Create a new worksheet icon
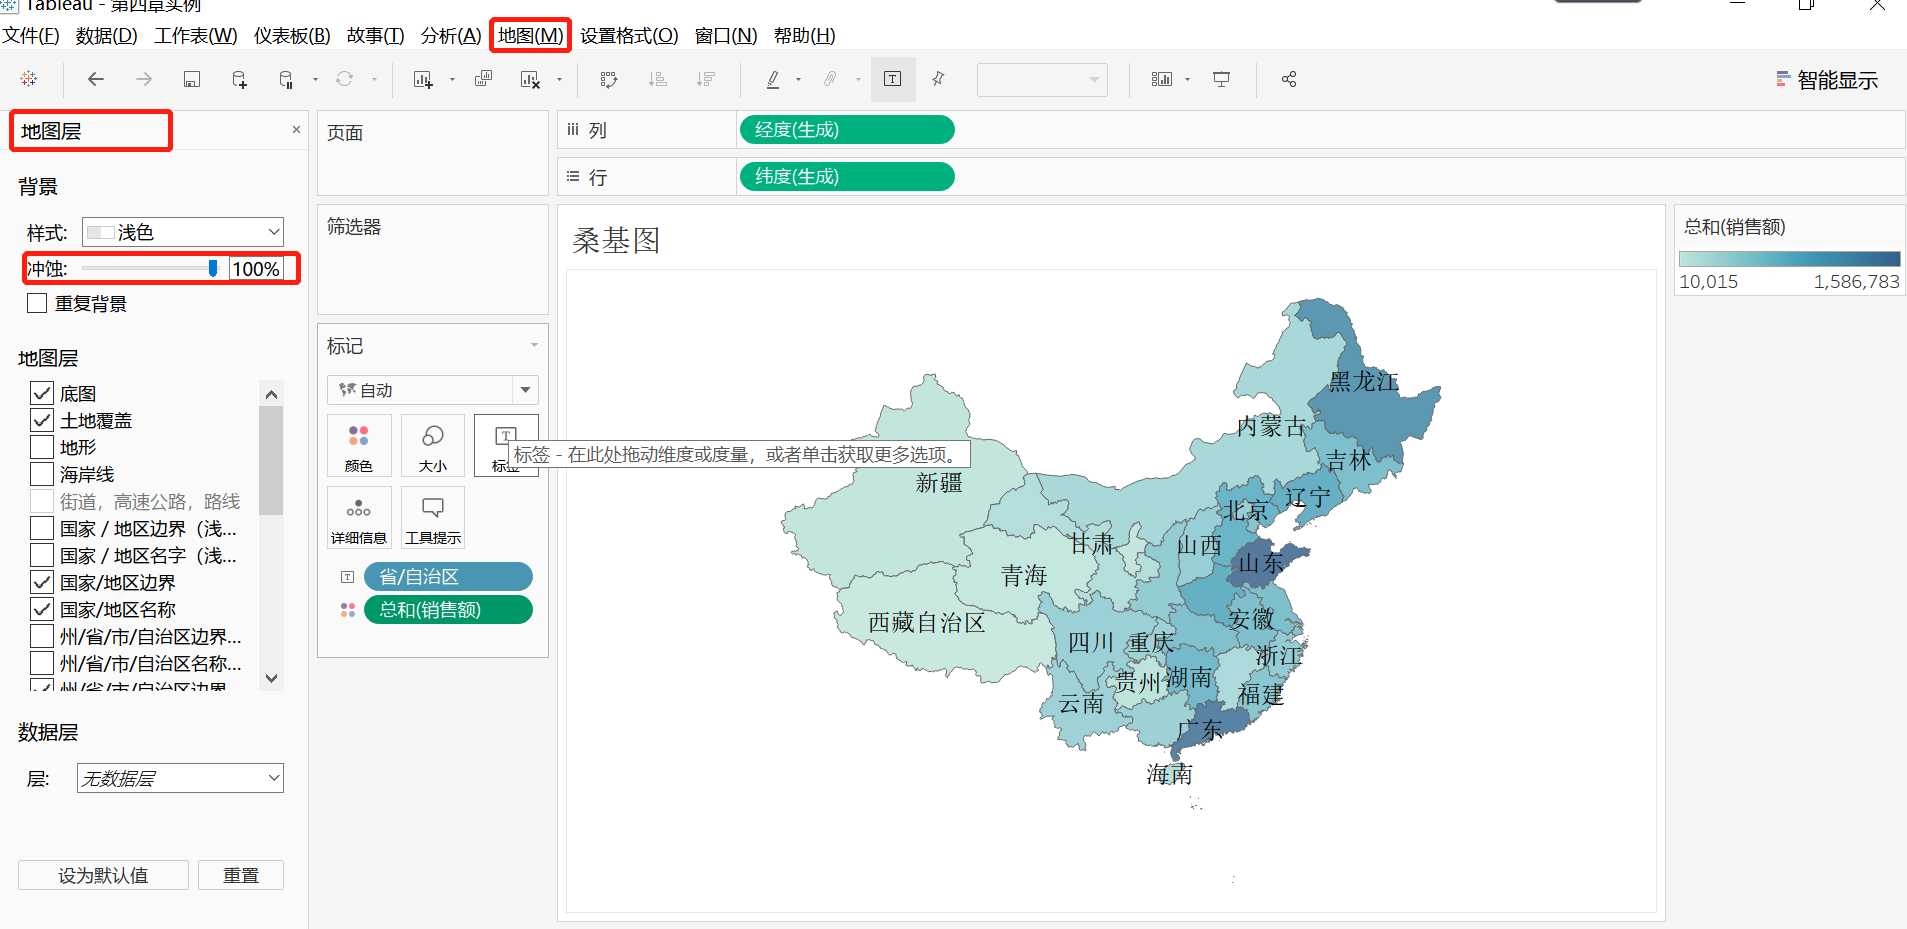 tap(423, 79)
